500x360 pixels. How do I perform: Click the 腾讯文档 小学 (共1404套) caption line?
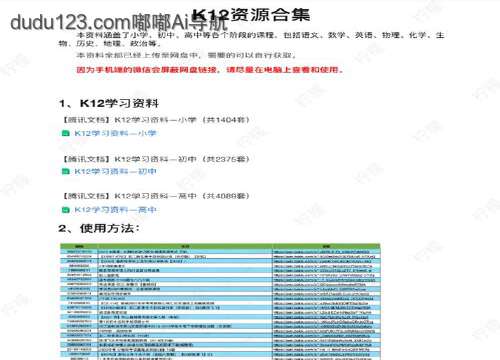156,120
